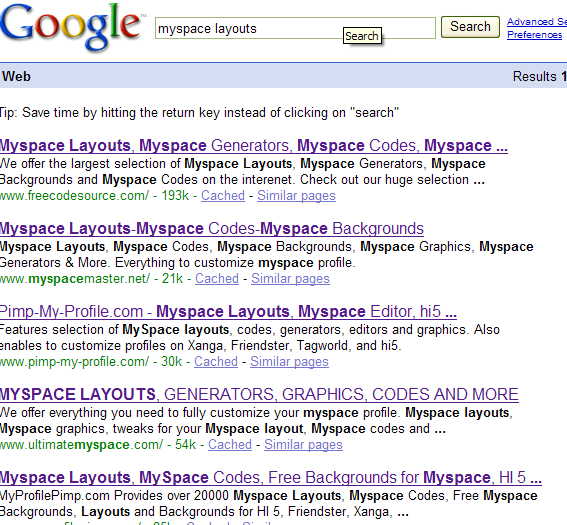Open the Preferences link
The image size is (567, 525).
coord(534,35)
